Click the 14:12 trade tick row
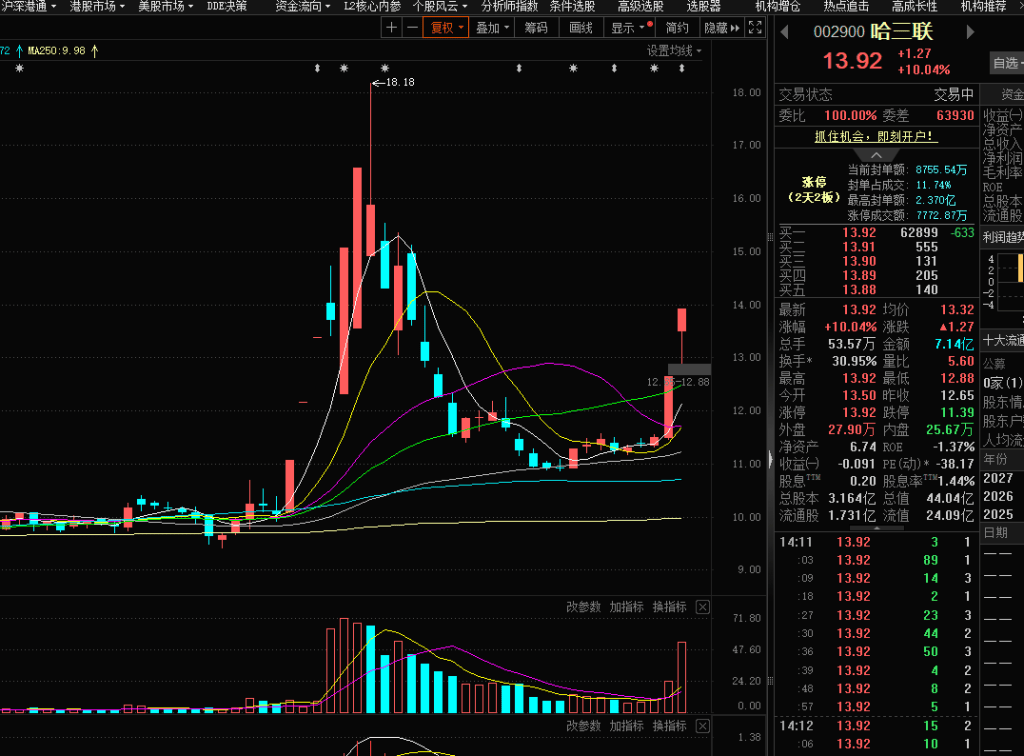This screenshot has height=756, width=1024. coord(876,726)
